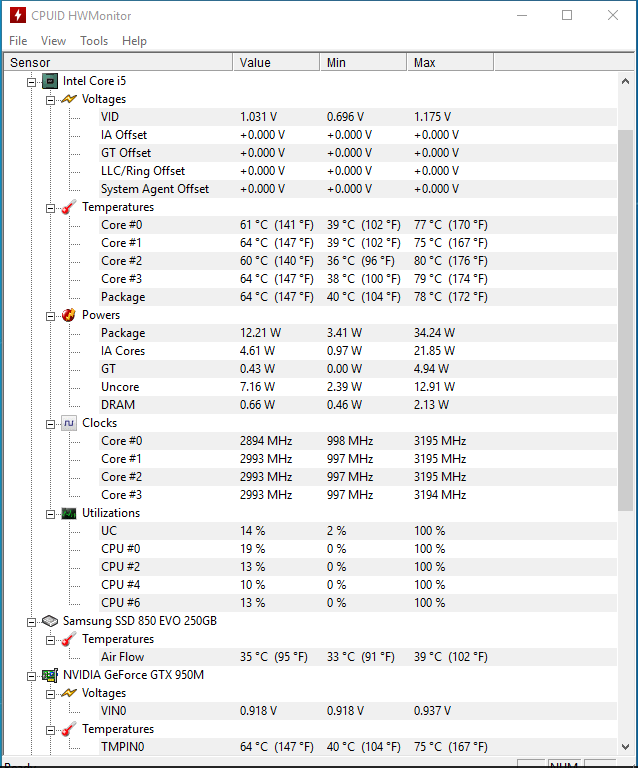Image resolution: width=638 pixels, height=768 pixels.
Task: Click the flame icon next to Powers
Action: [69, 315]
